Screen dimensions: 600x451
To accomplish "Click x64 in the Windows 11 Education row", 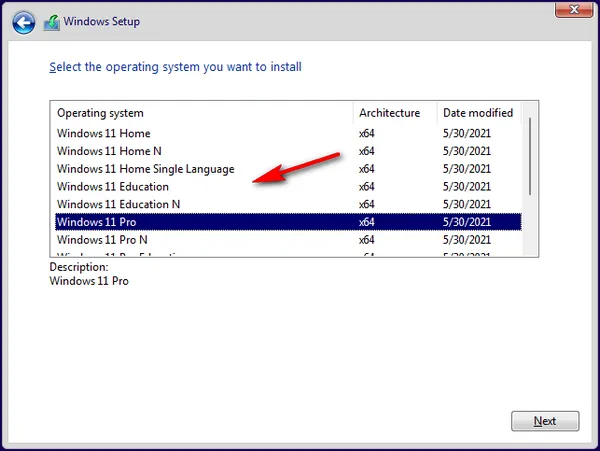I will point(367,187).
